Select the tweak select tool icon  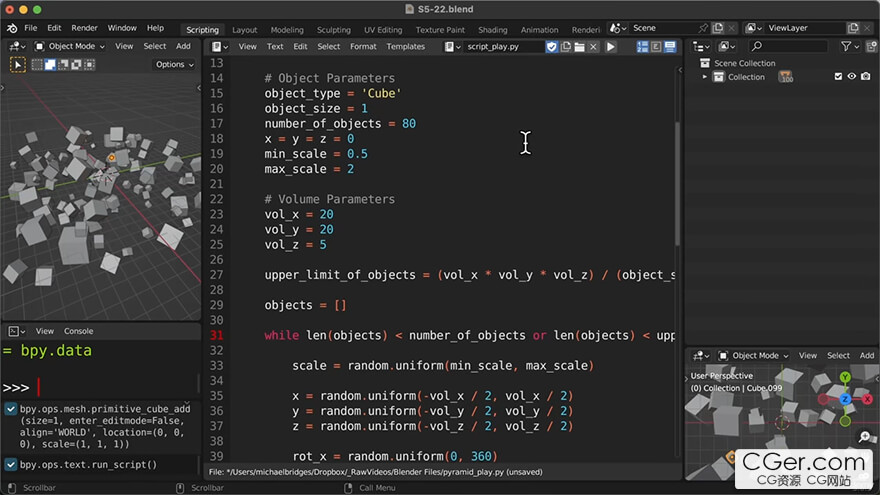pyautogui.click(x=18, y=65)
